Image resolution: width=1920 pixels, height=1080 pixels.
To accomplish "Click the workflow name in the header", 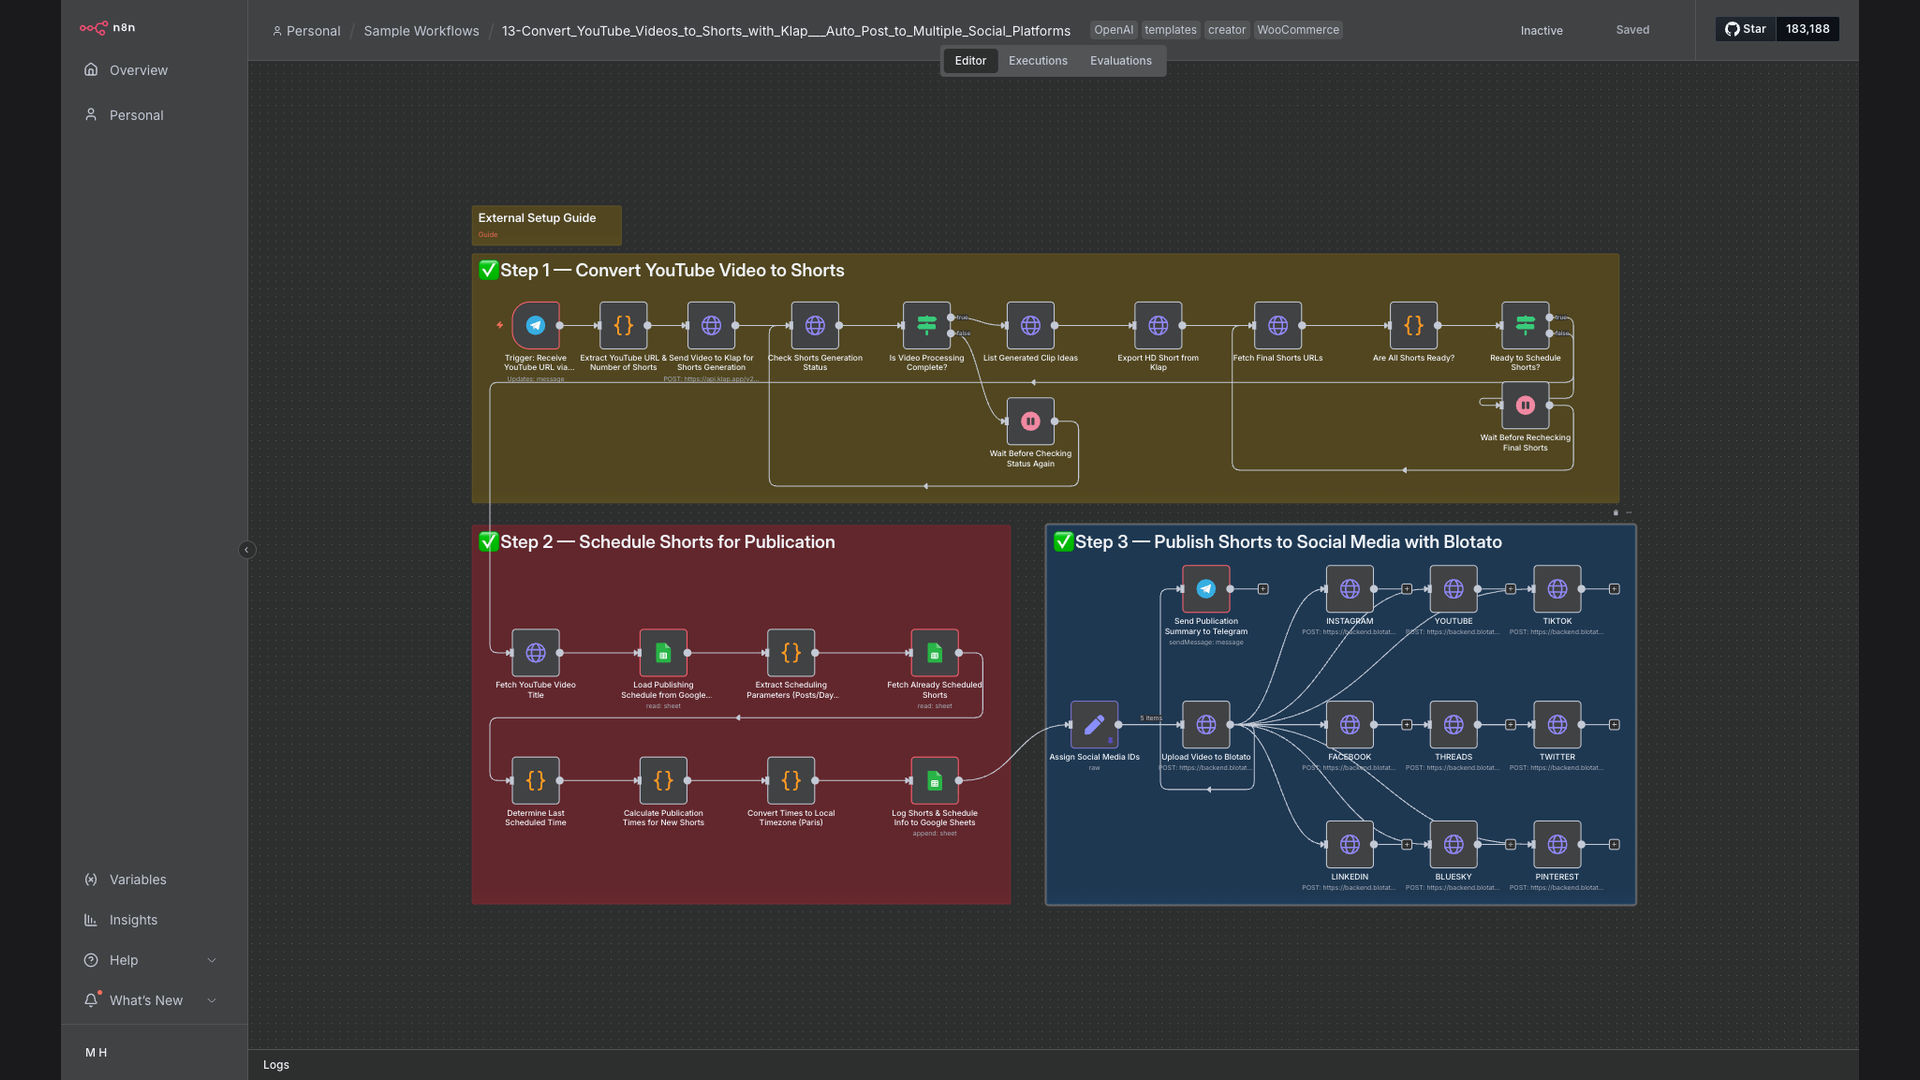I will coord(786,31).
